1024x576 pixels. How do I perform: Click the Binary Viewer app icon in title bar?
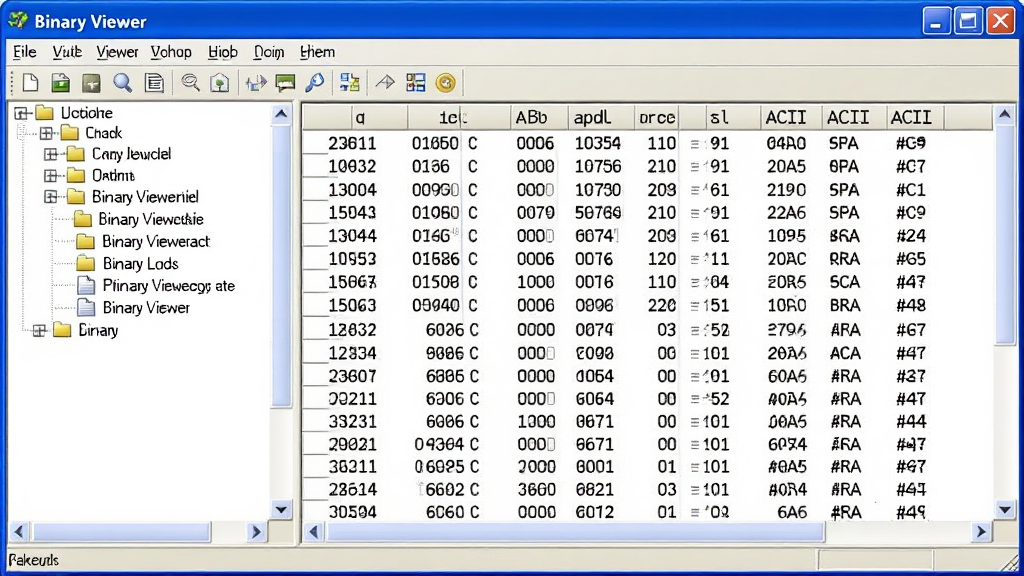18,21
